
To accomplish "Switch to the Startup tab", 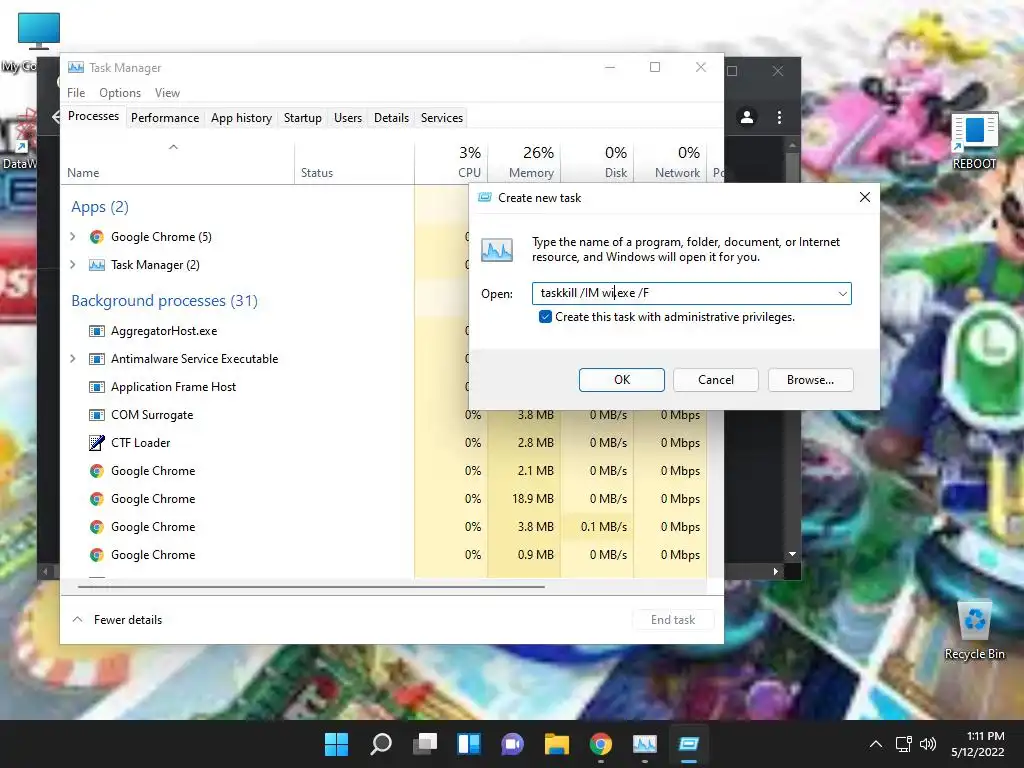I will [302, 118].
